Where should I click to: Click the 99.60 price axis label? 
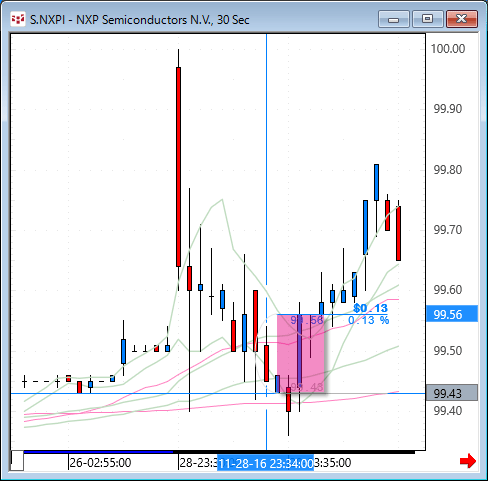(448, 290)
